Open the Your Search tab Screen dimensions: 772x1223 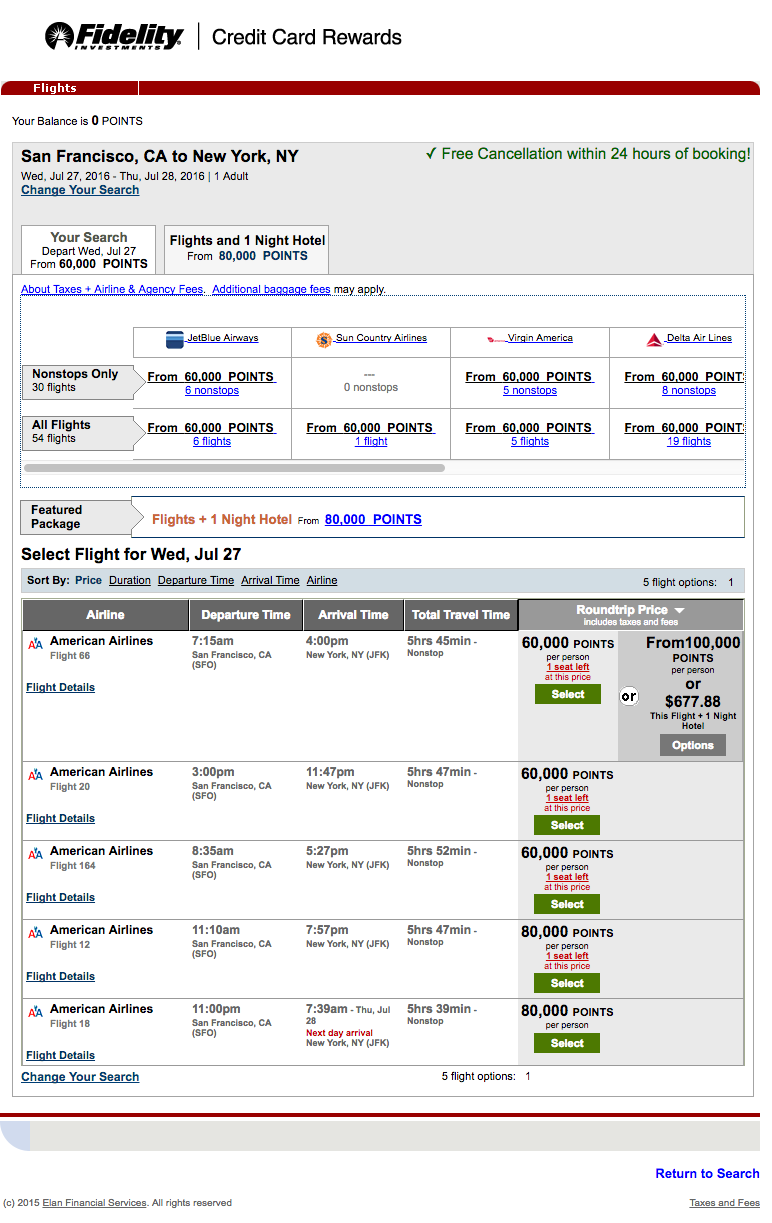89,250
